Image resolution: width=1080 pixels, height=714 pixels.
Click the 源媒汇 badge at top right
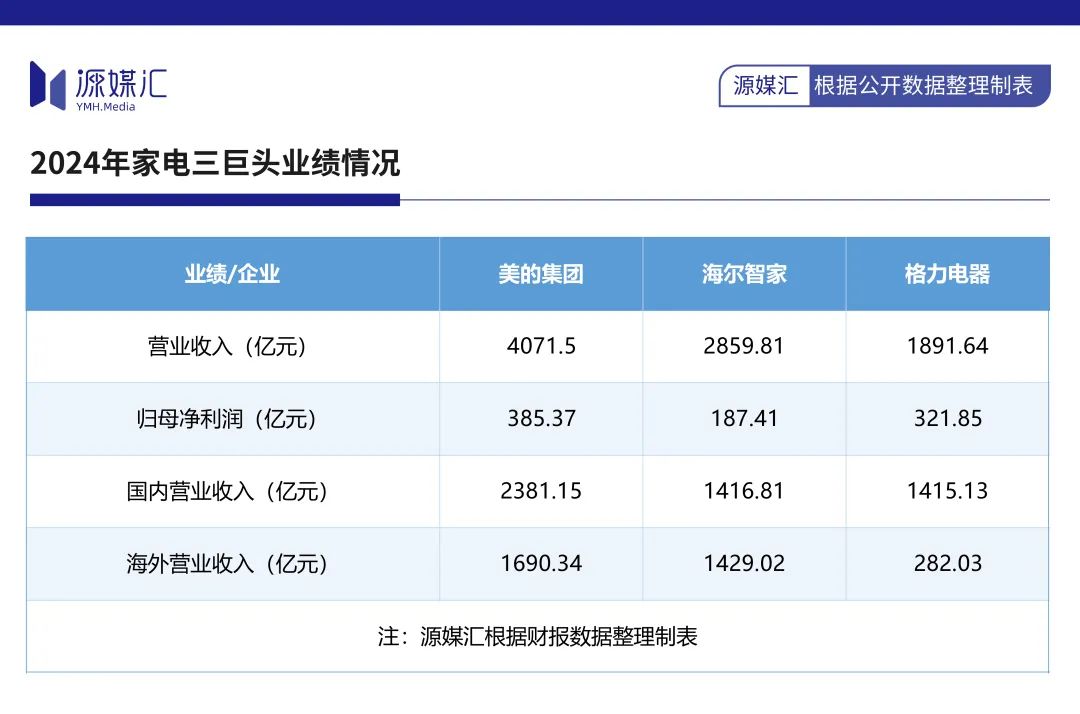point(764,86)
